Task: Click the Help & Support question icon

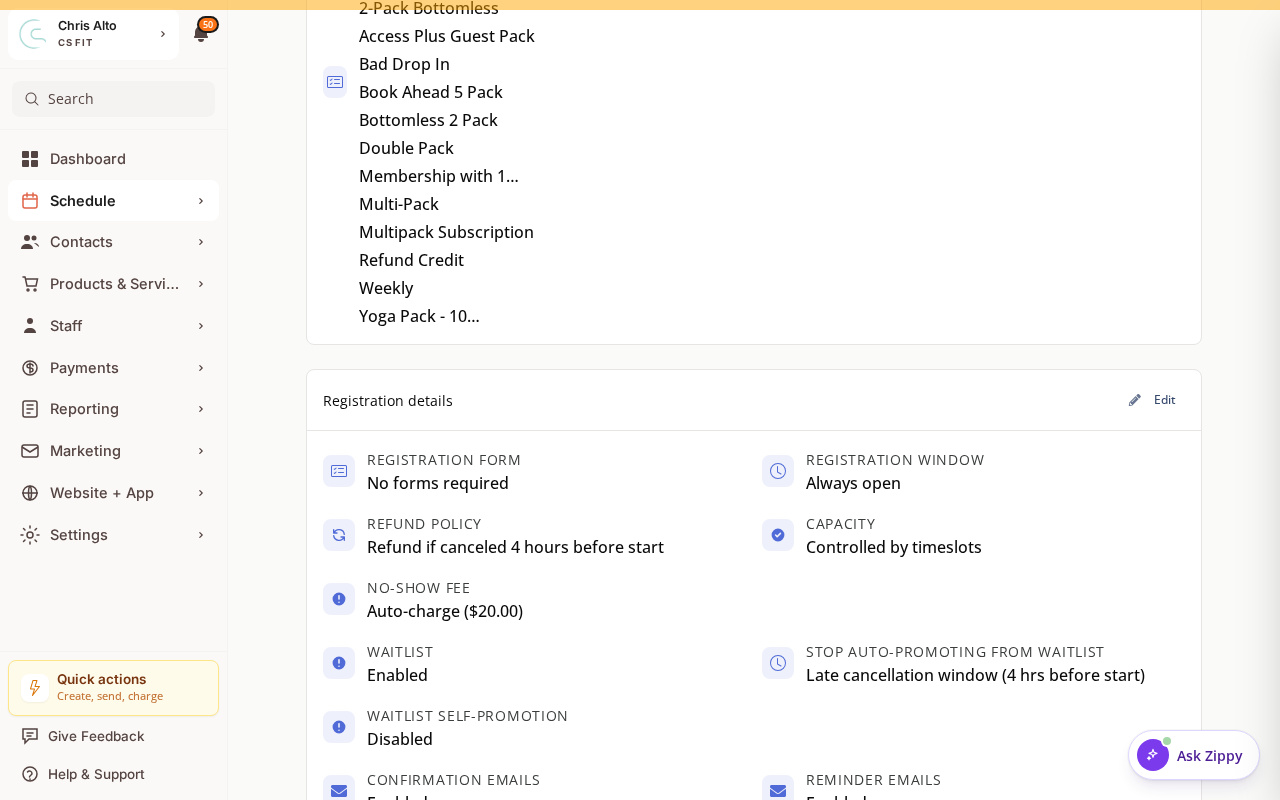Action: click(30, 774)
